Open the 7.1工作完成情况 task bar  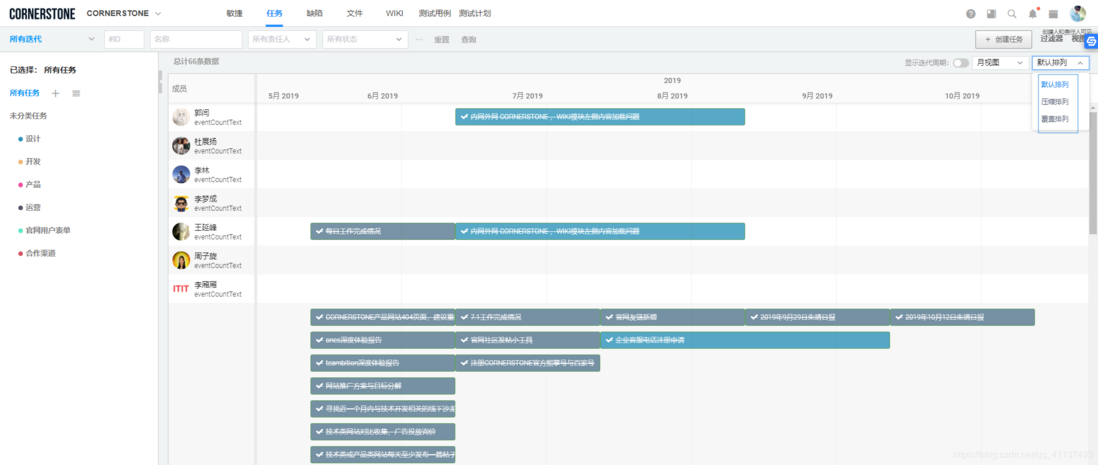[x=528, y=317]
